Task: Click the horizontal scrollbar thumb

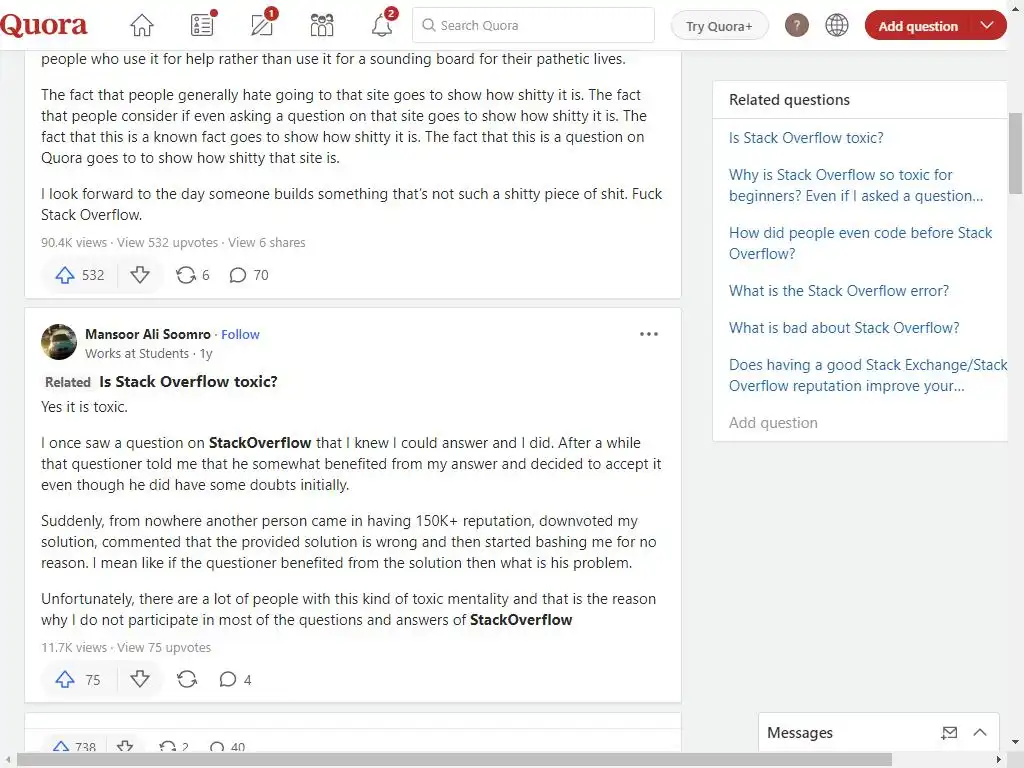Action: point(455,759)
